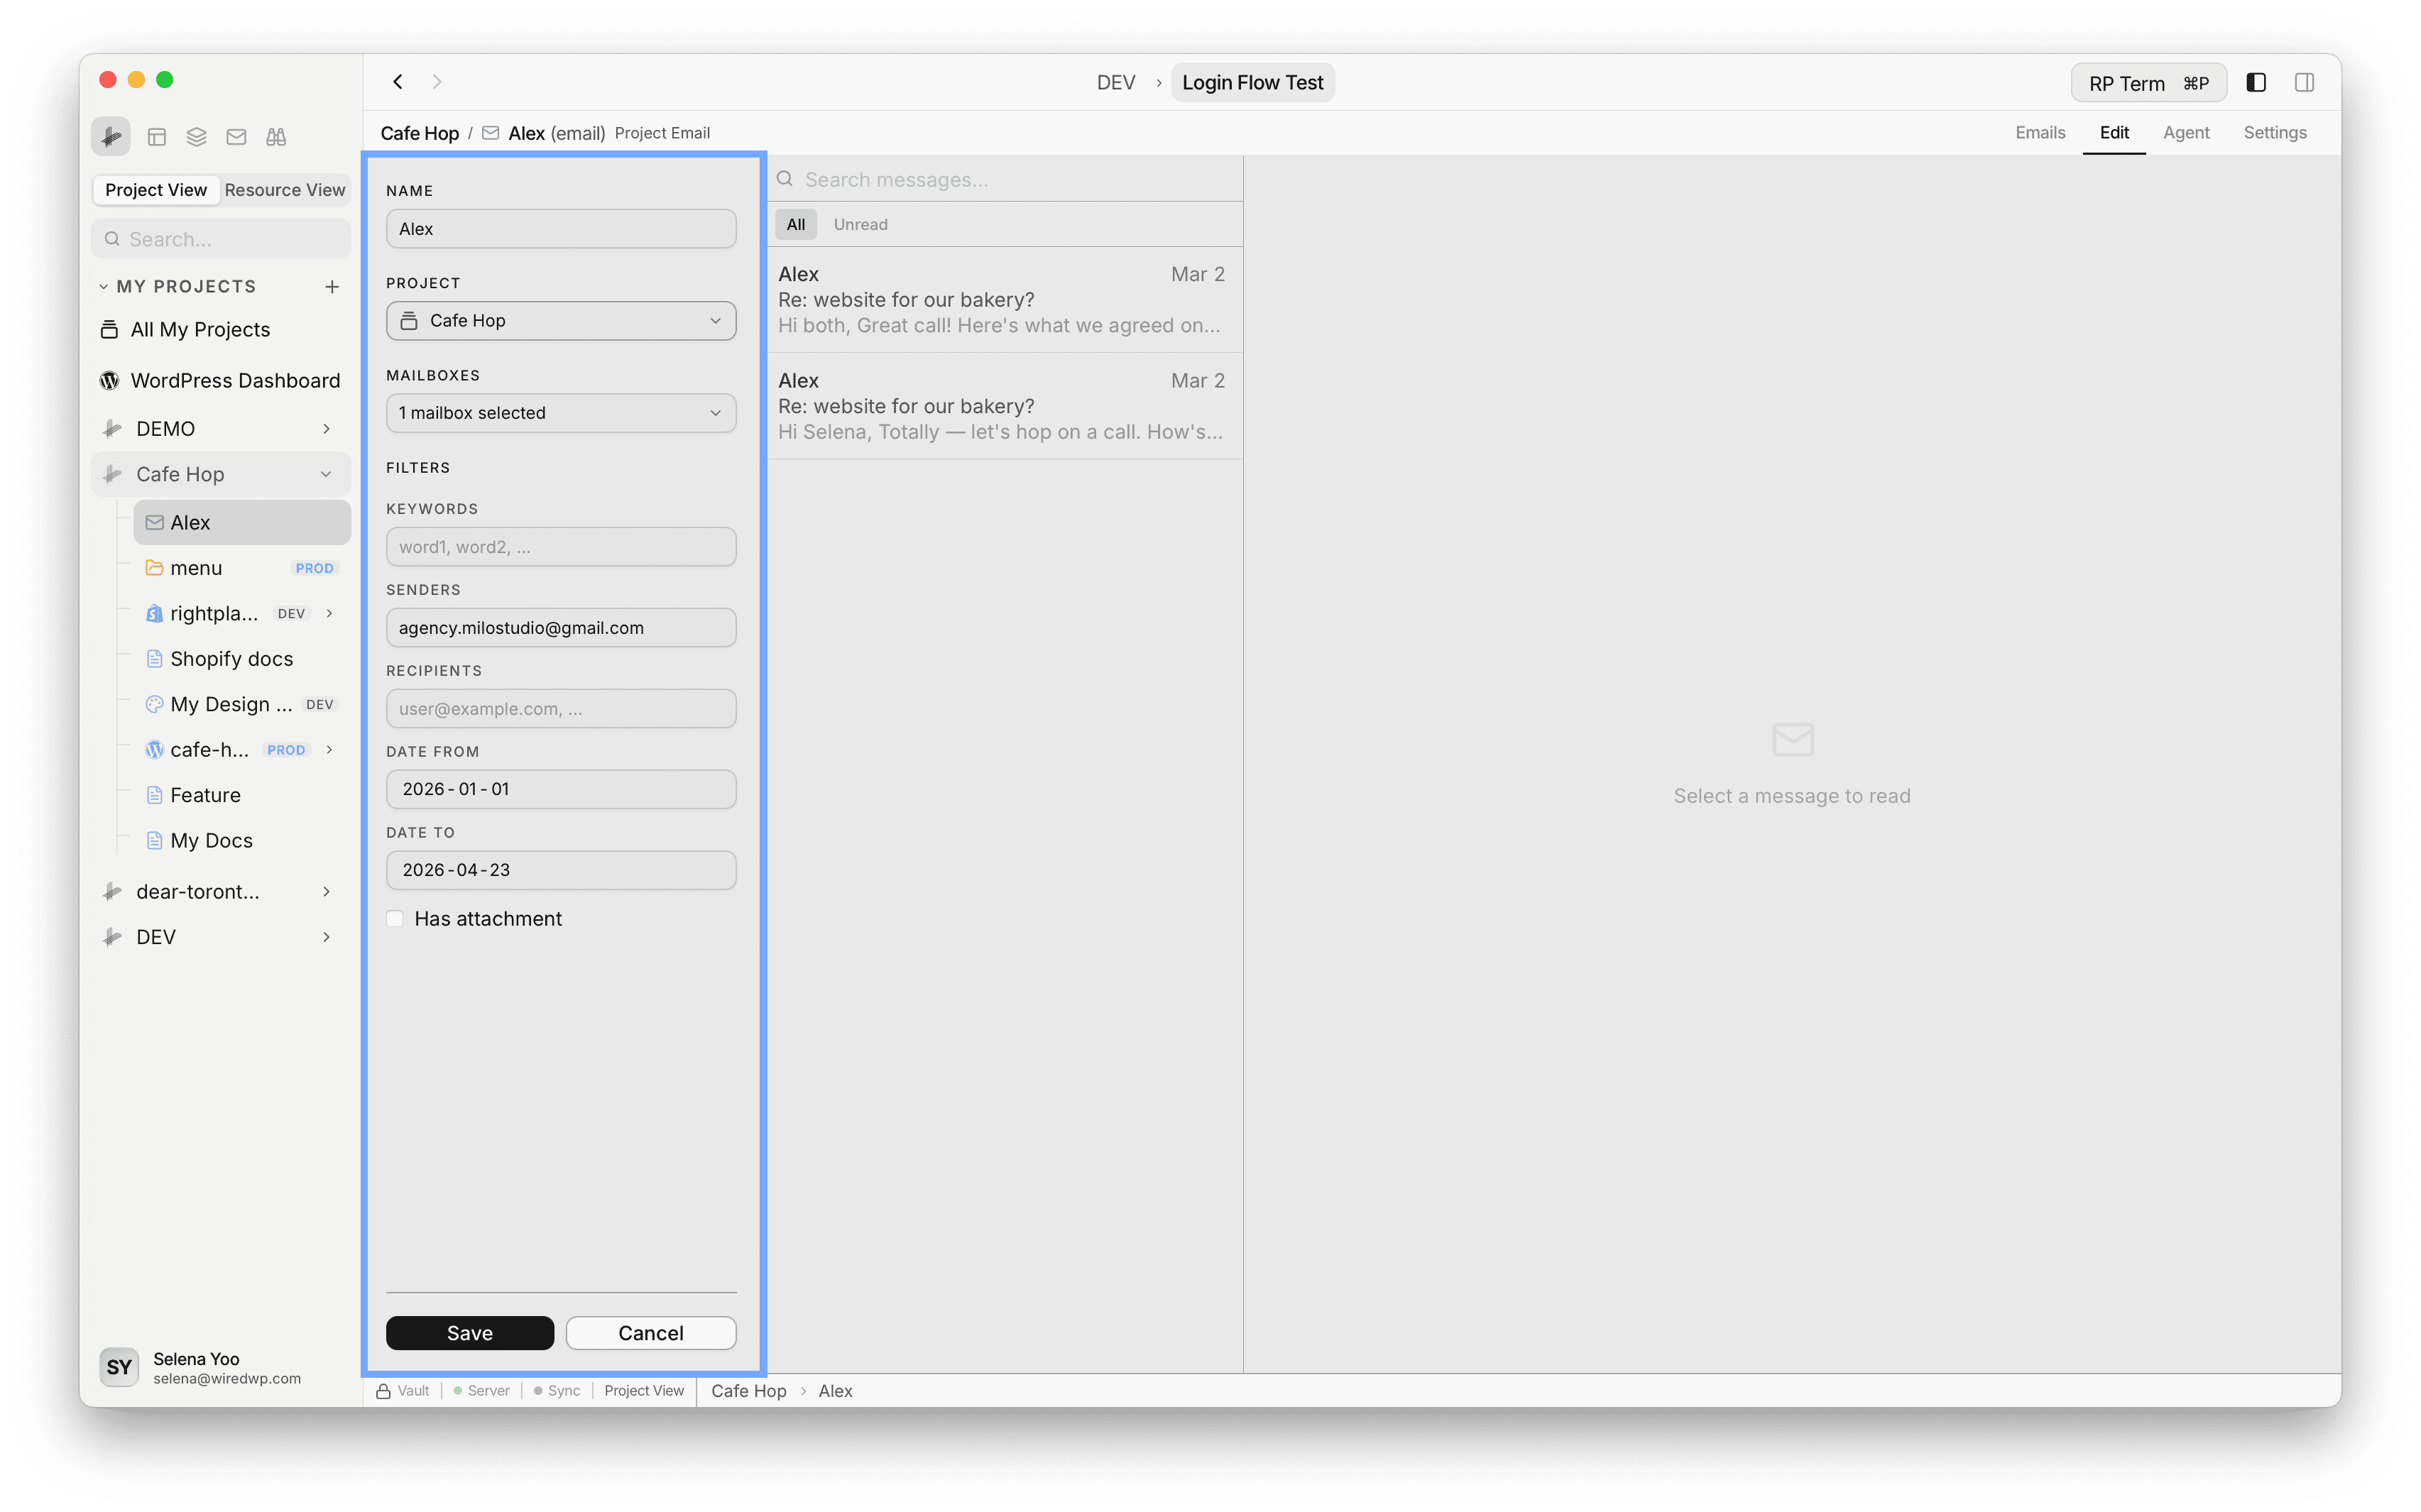The width and height of the screenshot is (2421, 1512).
Task: Click DEV in the title breadcrumb
Action: (x=1116, y=83)
